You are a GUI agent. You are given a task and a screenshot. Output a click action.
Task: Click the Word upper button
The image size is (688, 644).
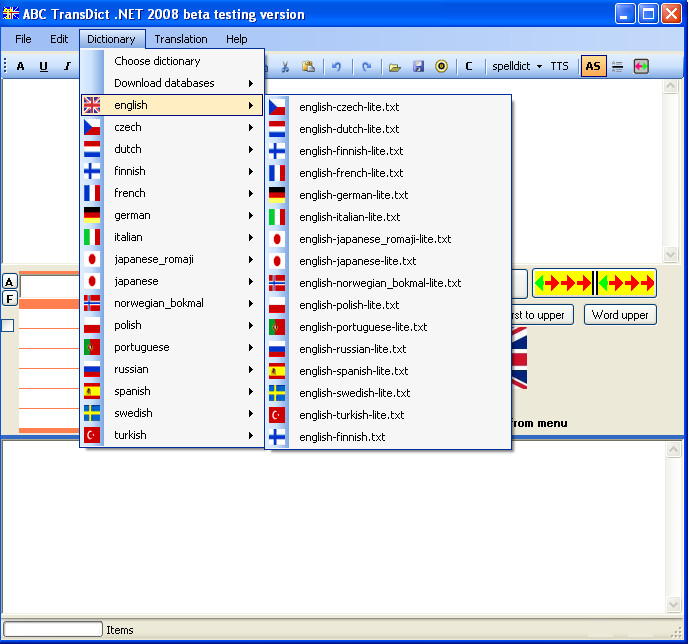pyautogui.click(x=620, y=315)
